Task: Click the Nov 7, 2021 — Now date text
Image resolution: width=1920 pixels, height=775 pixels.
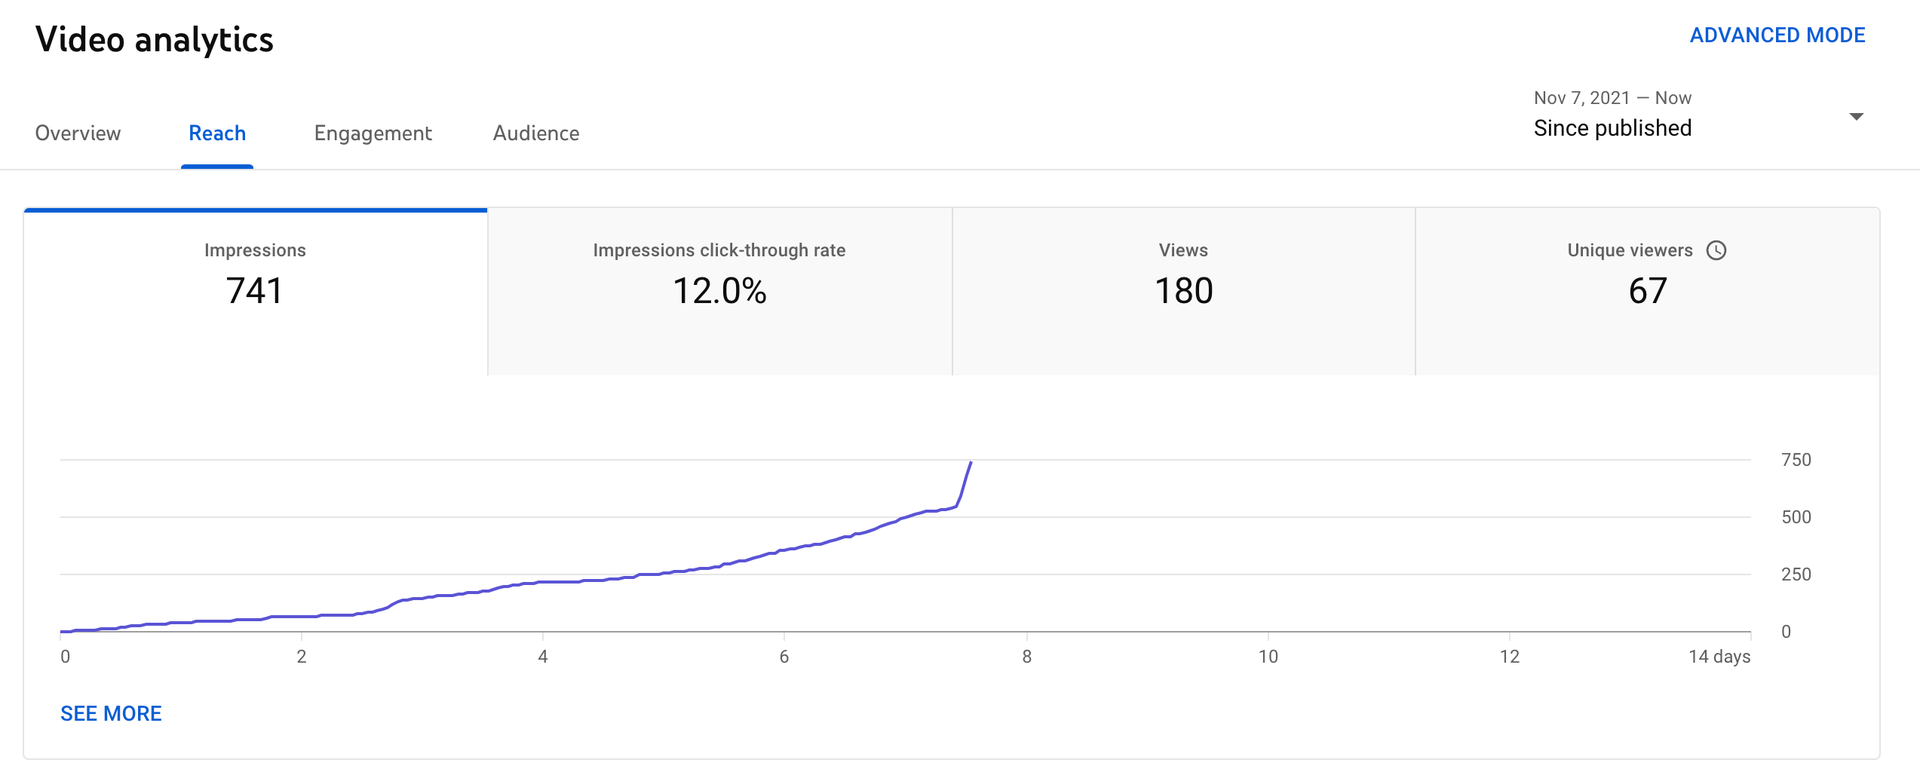Action: (x=1612, y=98)
